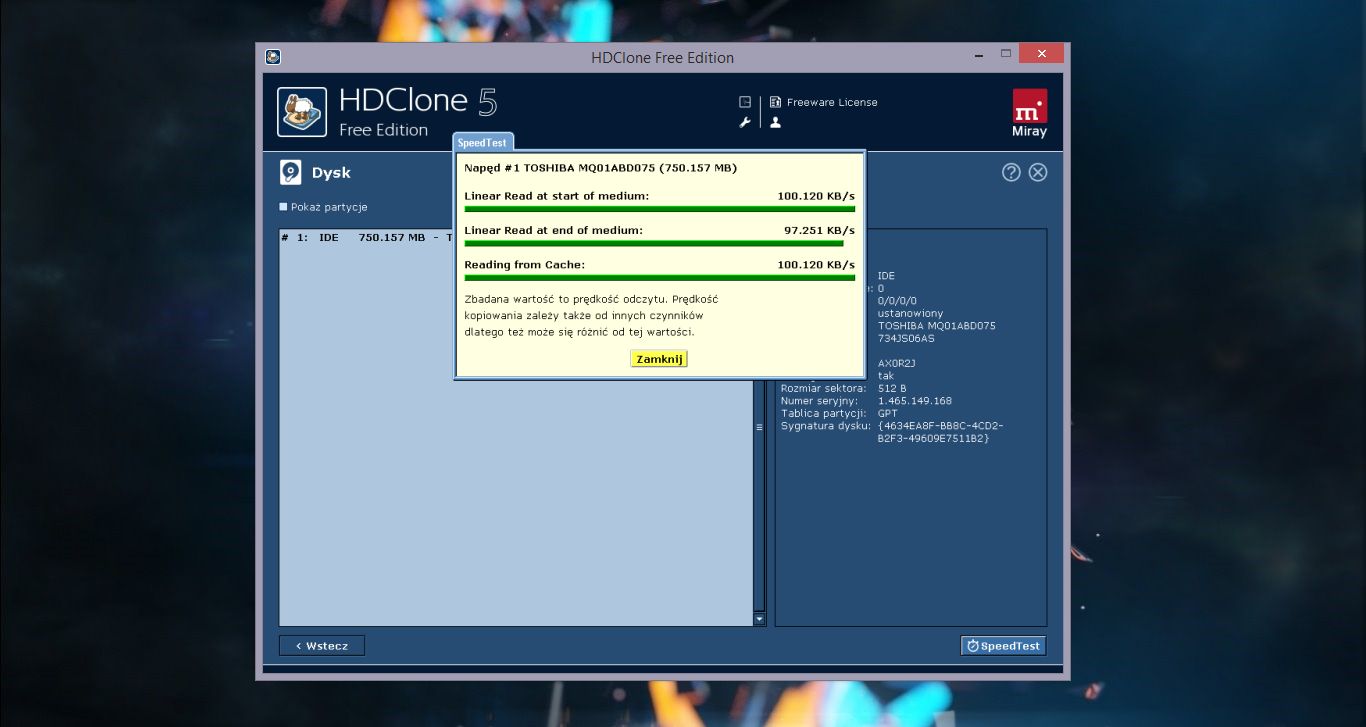Close the HDClone window with red X
The height and width of the screenshot is (727, 1366).
click(x=1042, y=53)
